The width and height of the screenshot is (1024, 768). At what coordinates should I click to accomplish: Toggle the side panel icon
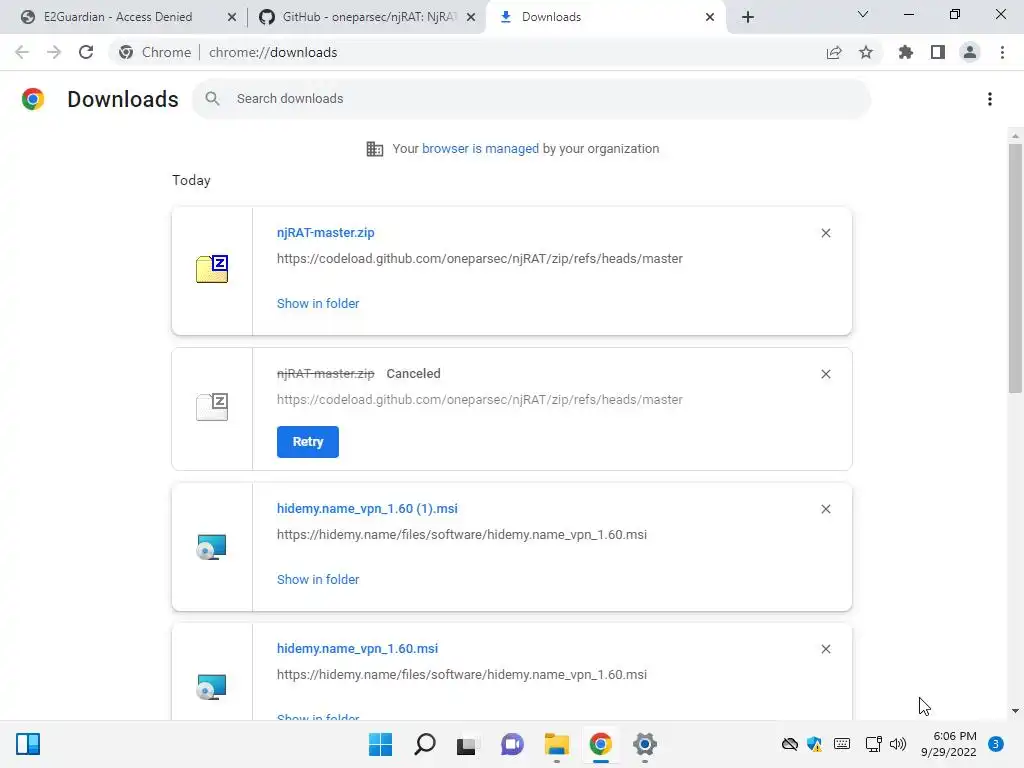[x=938, y=52]
